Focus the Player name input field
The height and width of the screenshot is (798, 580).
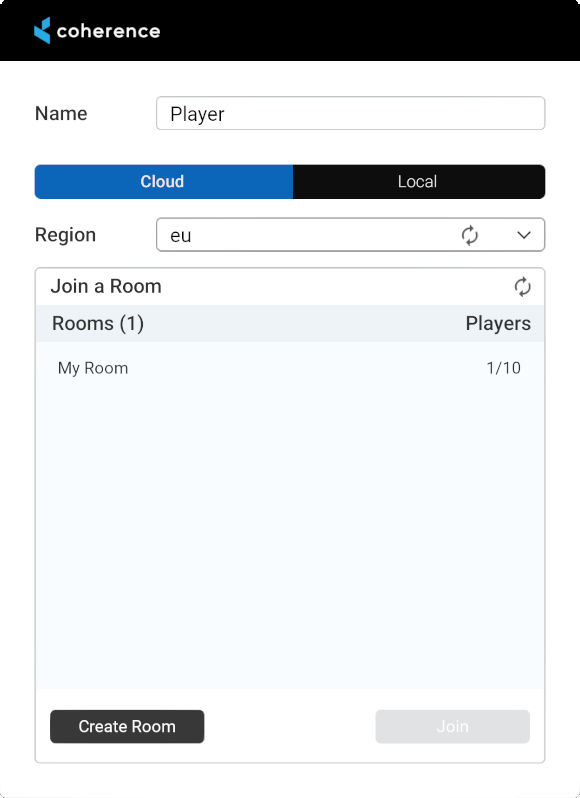(x=351, y=113)
